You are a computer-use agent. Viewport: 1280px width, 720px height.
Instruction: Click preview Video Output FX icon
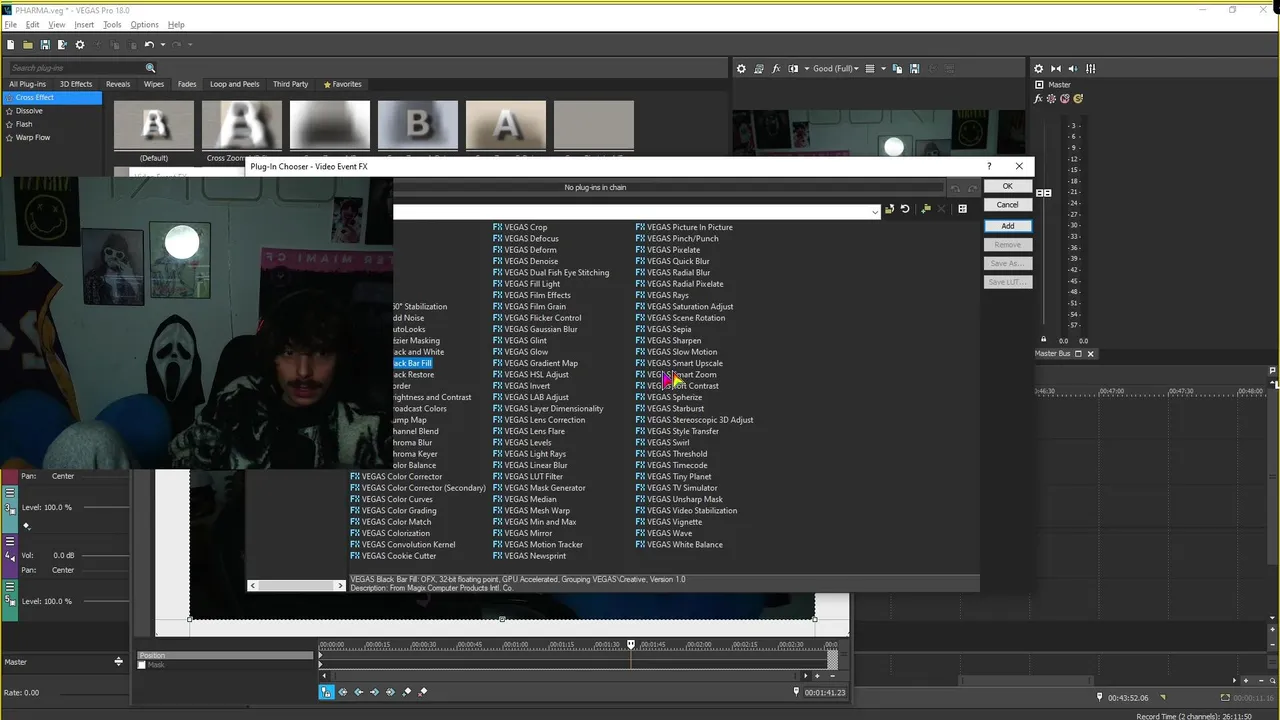click(x=776, y=69)
